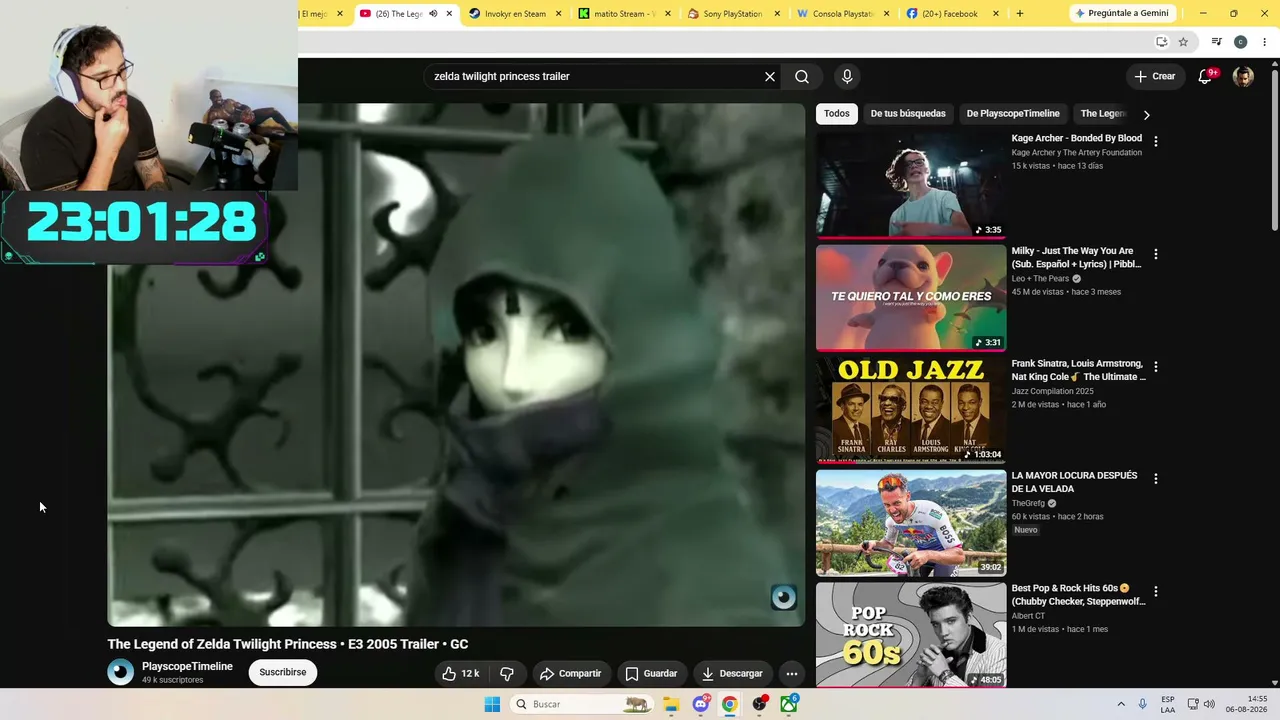
Task: Switch to the Facebook tab
Action: 951,14
